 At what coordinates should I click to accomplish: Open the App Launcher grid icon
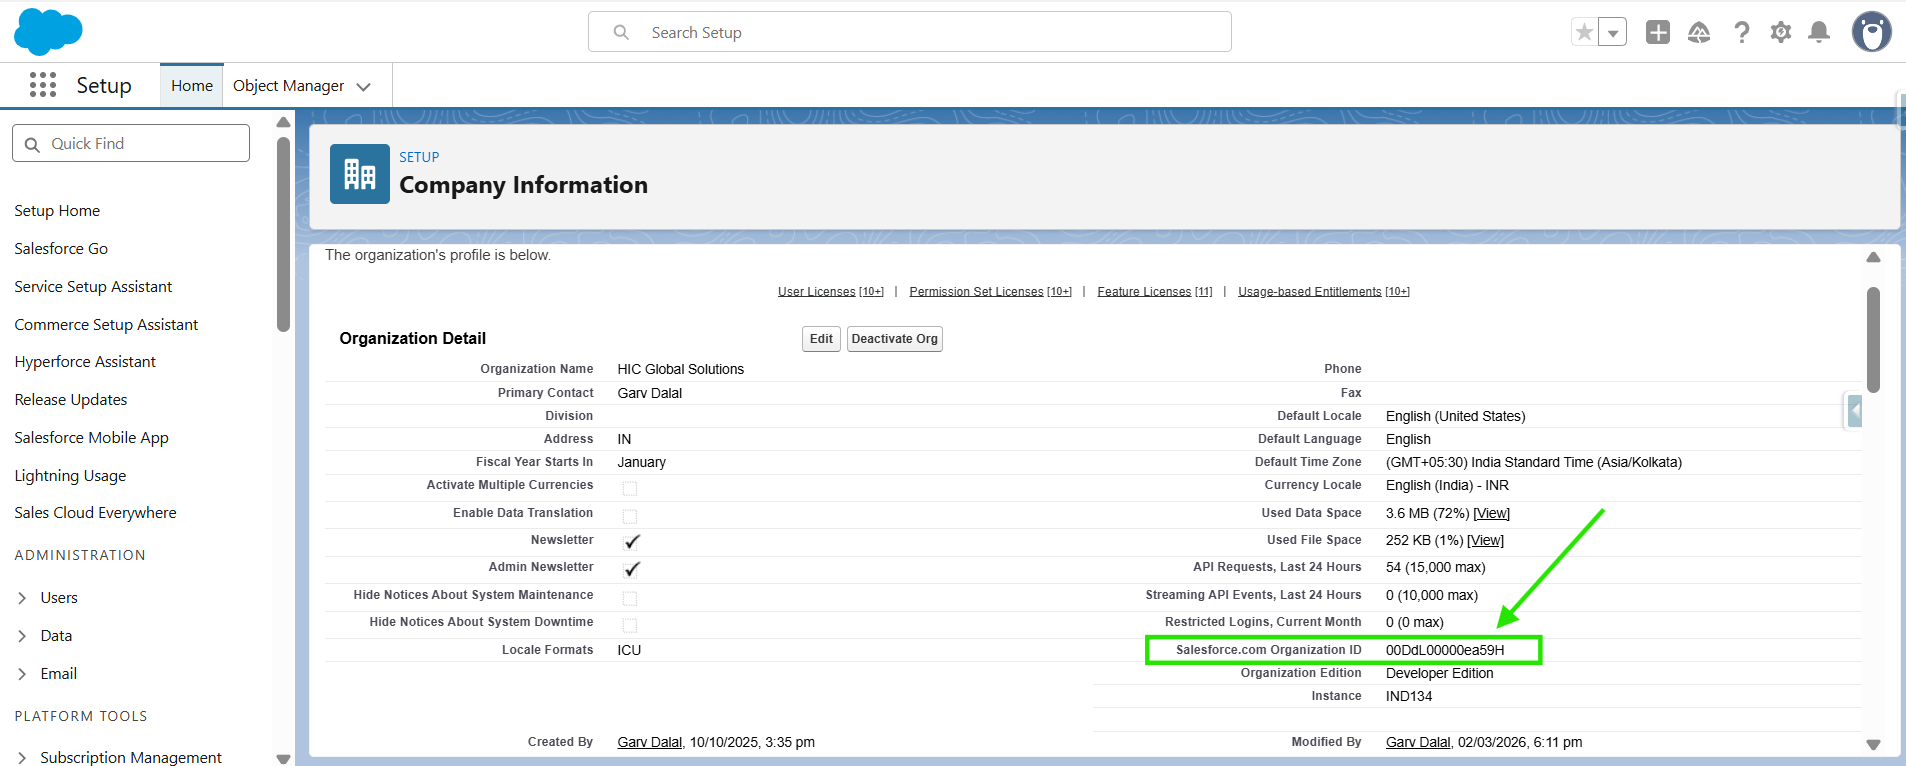43,85
